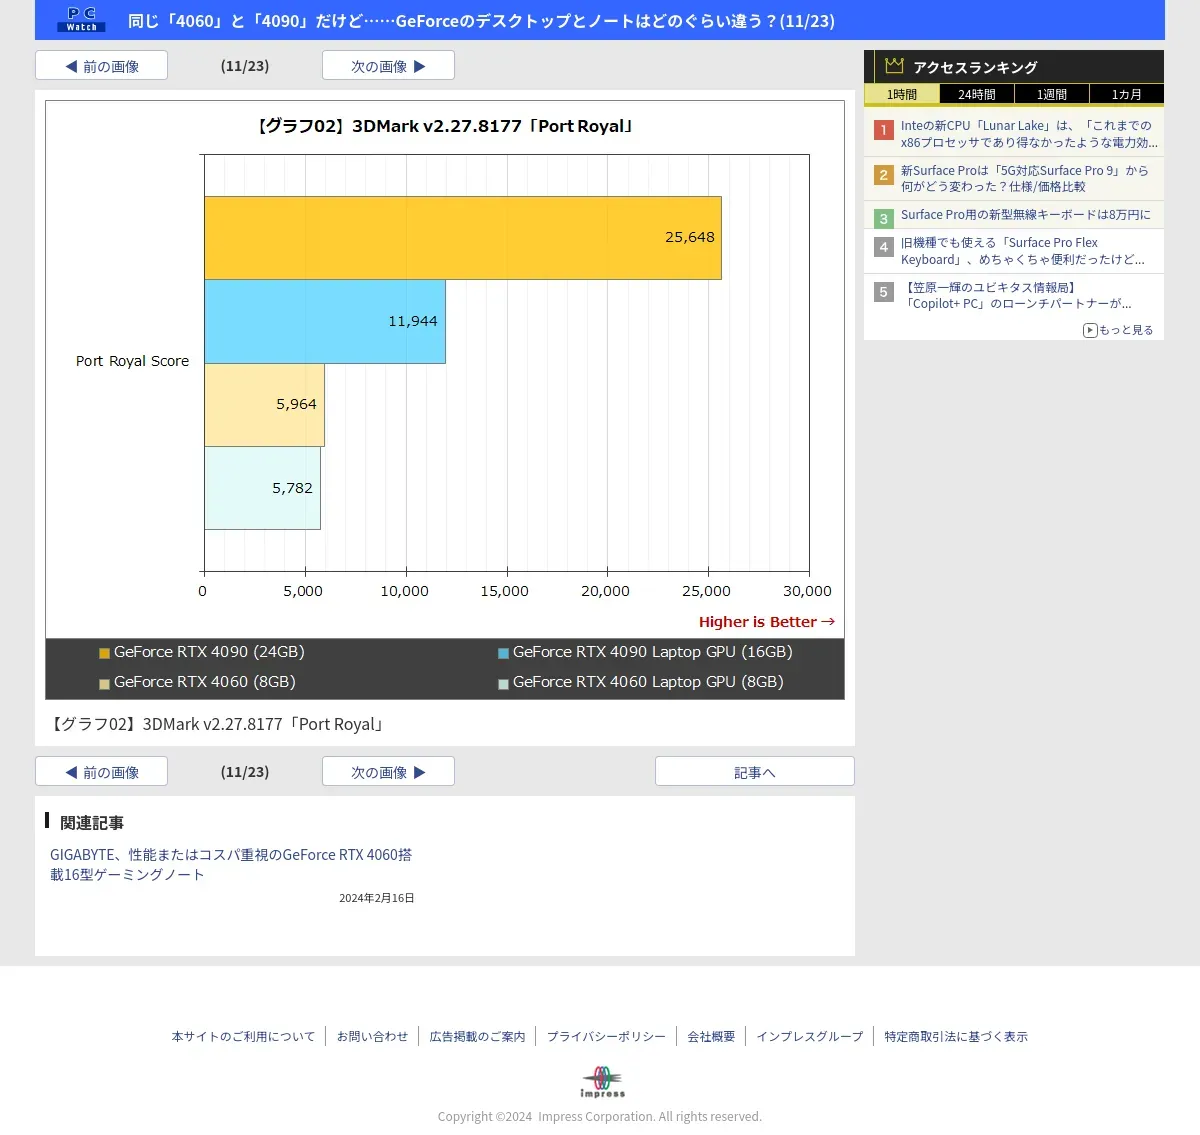The image size is (1200, 1135).
Task: Select the copyright notice text
Action: pyautogui.click(x=600, y=1117)
